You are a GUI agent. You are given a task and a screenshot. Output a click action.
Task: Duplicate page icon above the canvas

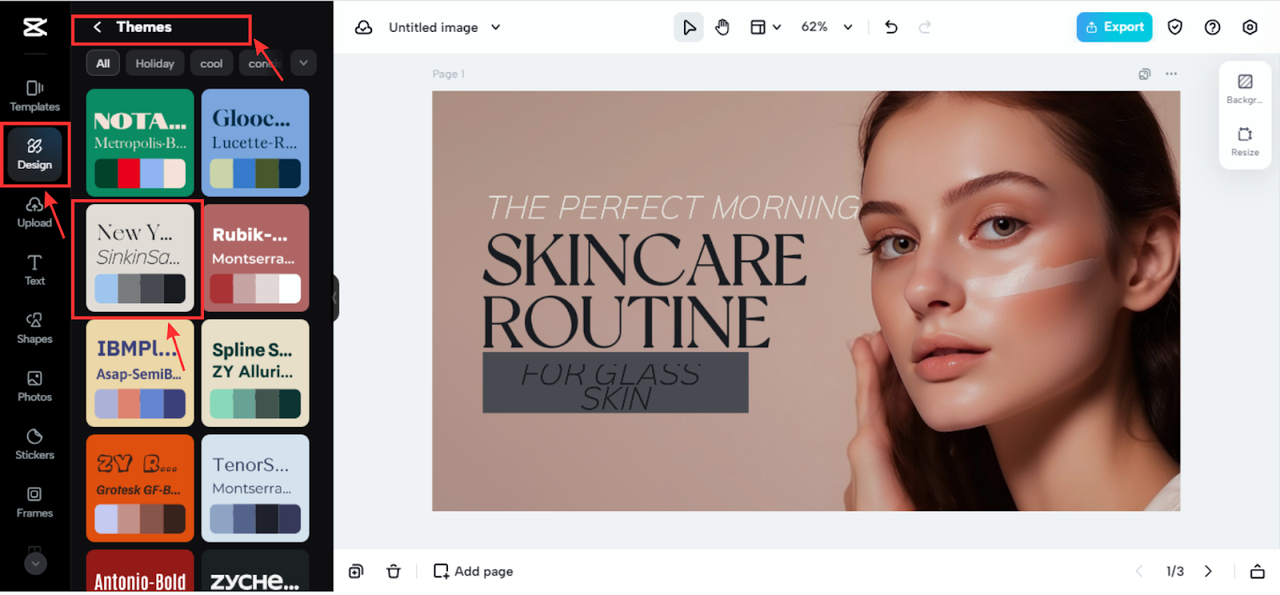click(x=1145, y=74)
